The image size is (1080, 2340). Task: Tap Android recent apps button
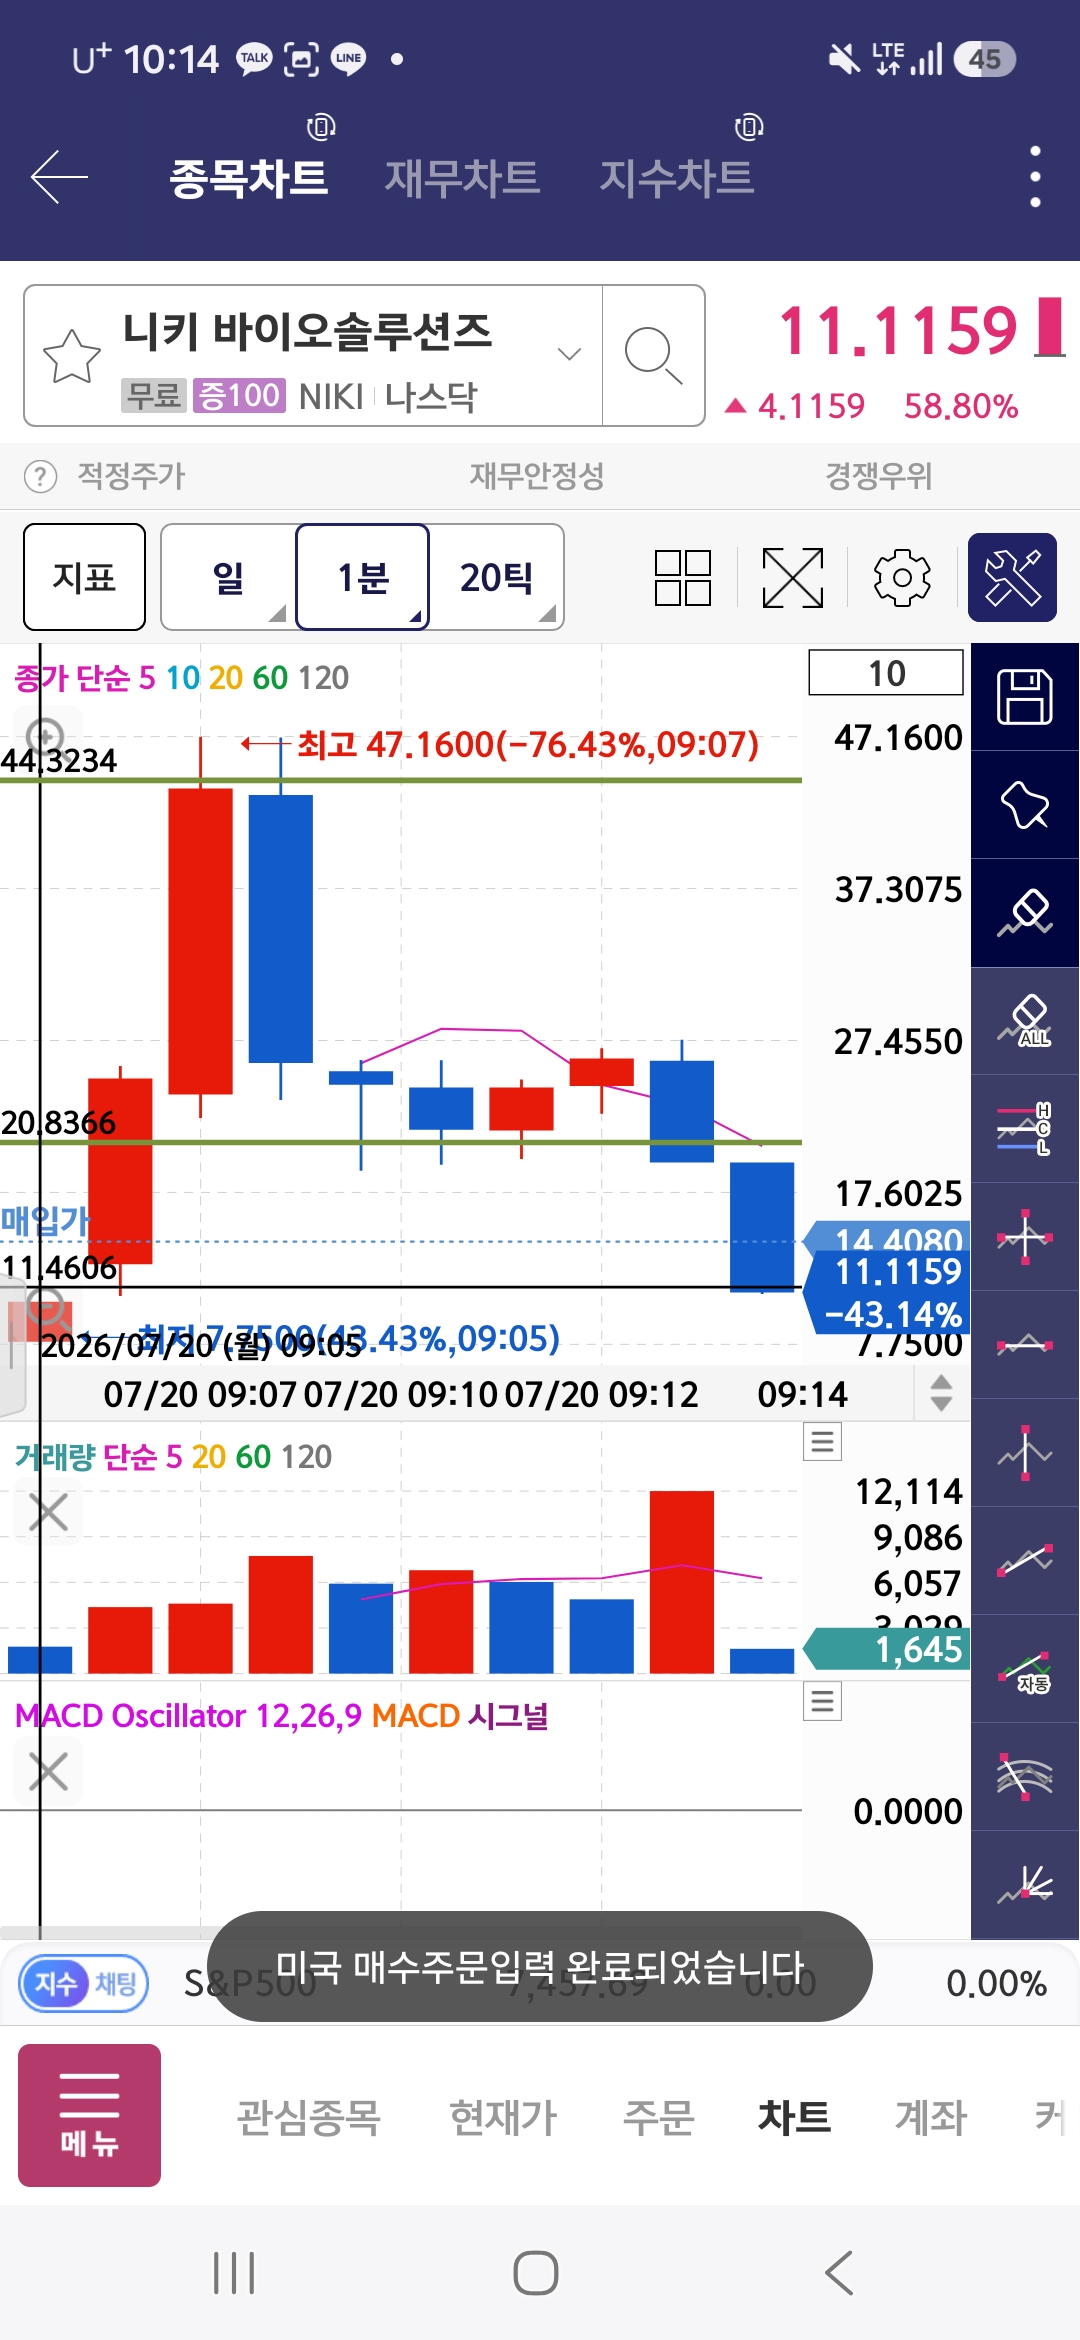tap(235, 2273)
